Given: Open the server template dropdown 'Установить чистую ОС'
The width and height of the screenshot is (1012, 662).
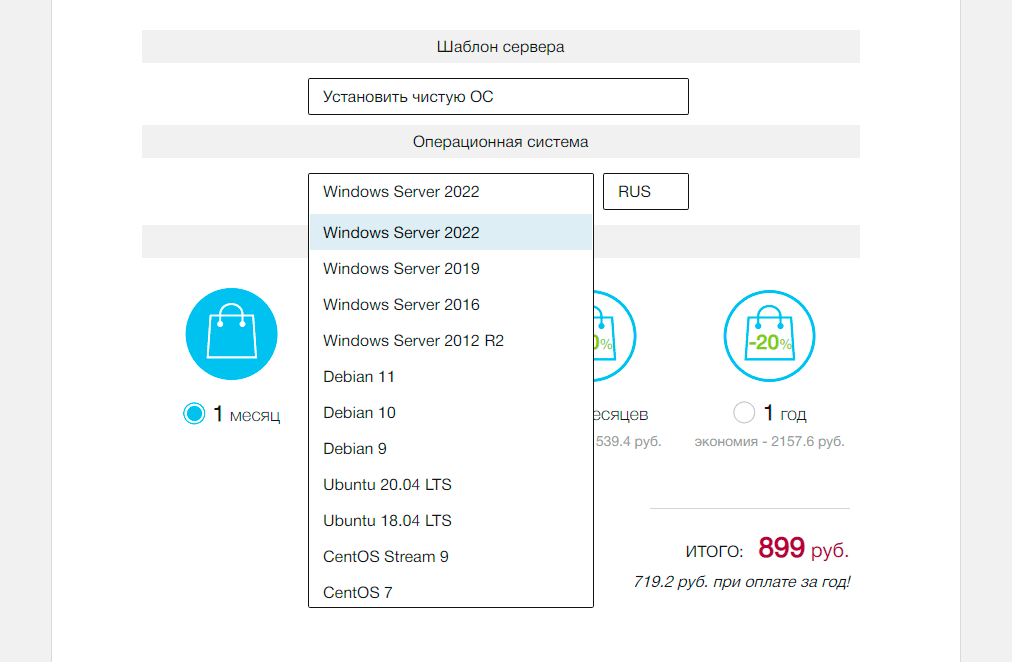Looking at the screenshot, I should (498, 97).
